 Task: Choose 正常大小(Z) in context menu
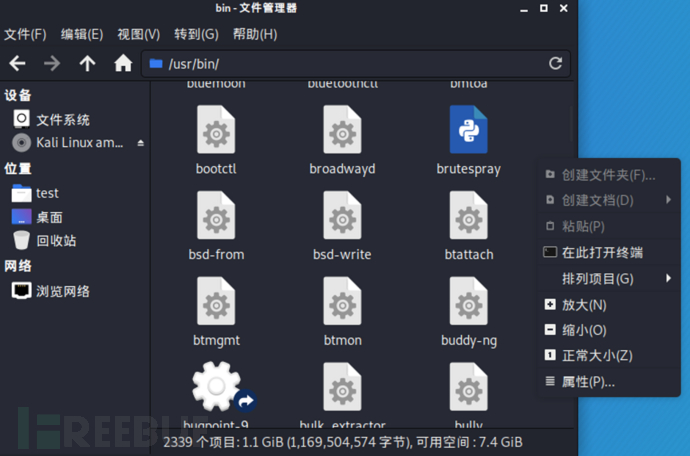tap(609, 355)
